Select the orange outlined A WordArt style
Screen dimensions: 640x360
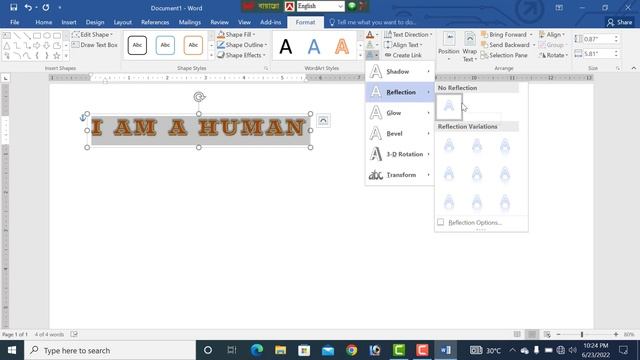(x=342, y=47)
